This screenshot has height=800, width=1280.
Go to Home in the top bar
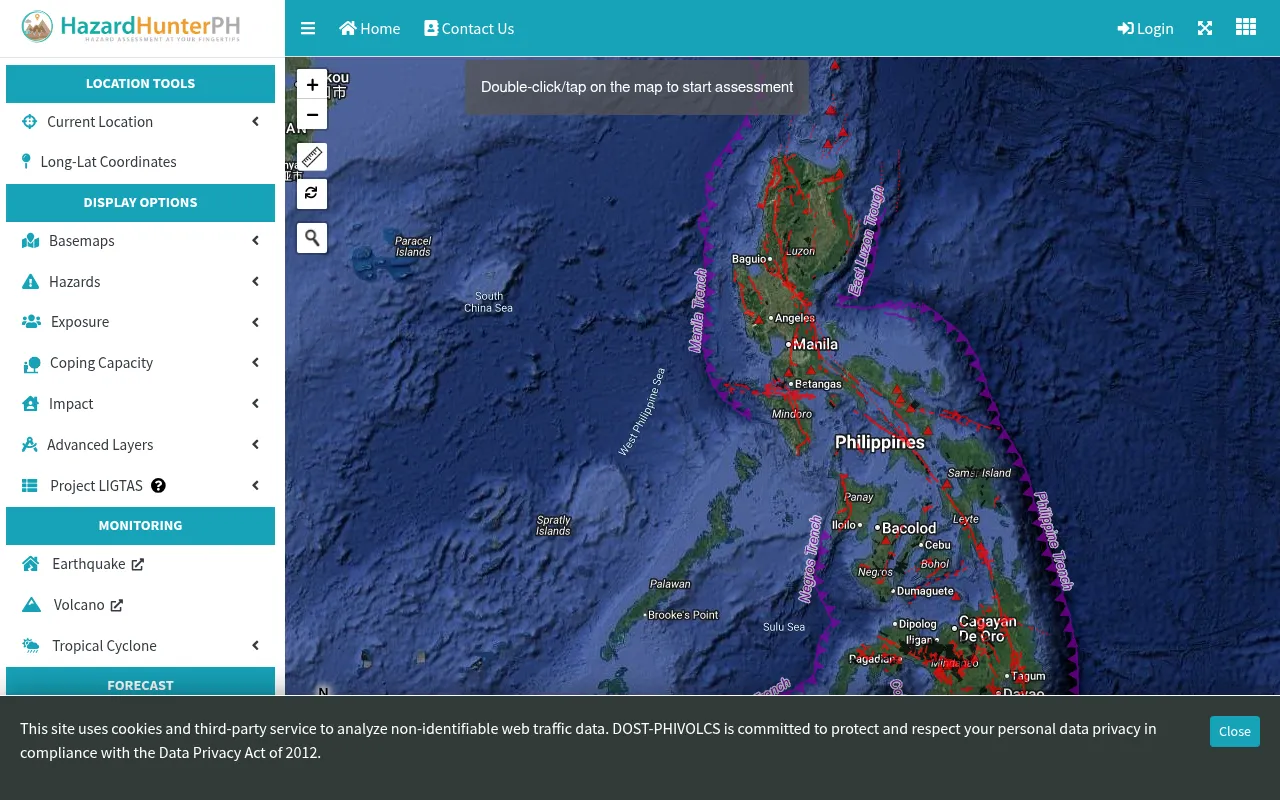click(370, 28)
